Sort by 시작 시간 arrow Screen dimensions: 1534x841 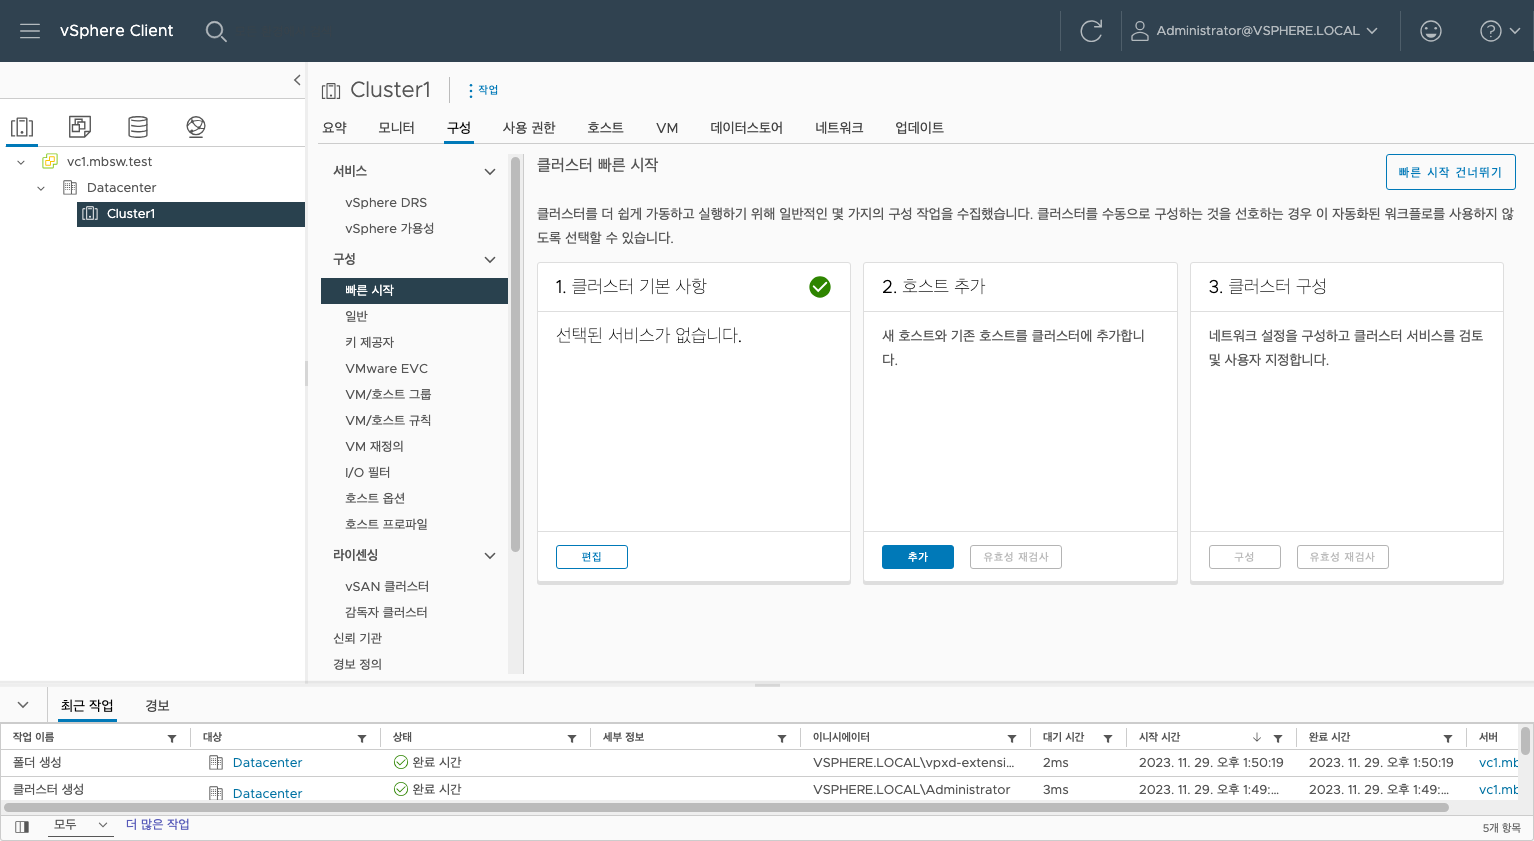(x=1257, y=738)
